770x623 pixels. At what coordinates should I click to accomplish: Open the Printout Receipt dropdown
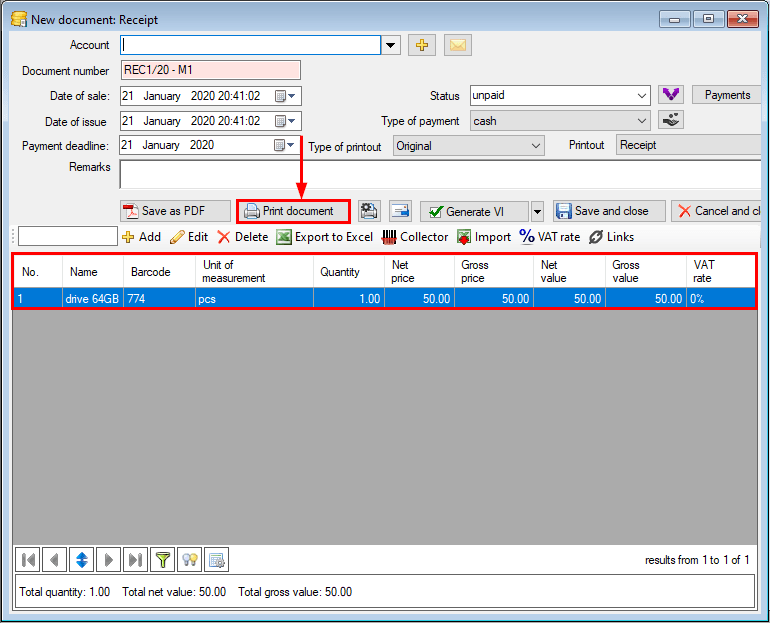pyautogui.click(x=688, y=145)
